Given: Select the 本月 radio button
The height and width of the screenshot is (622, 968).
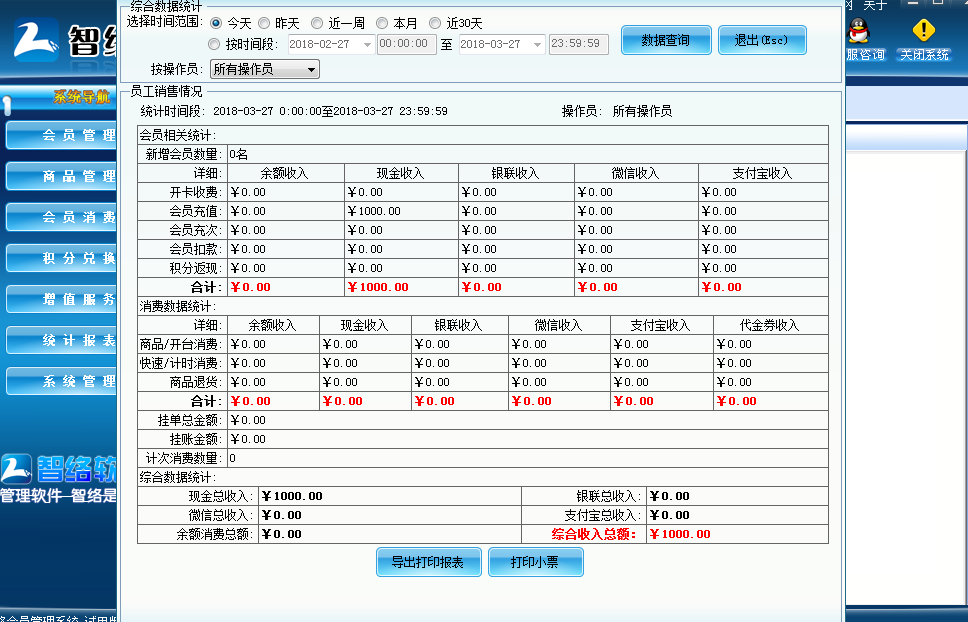Looking at the screenshot, I should pyautogui.click(x=383, y=22).
